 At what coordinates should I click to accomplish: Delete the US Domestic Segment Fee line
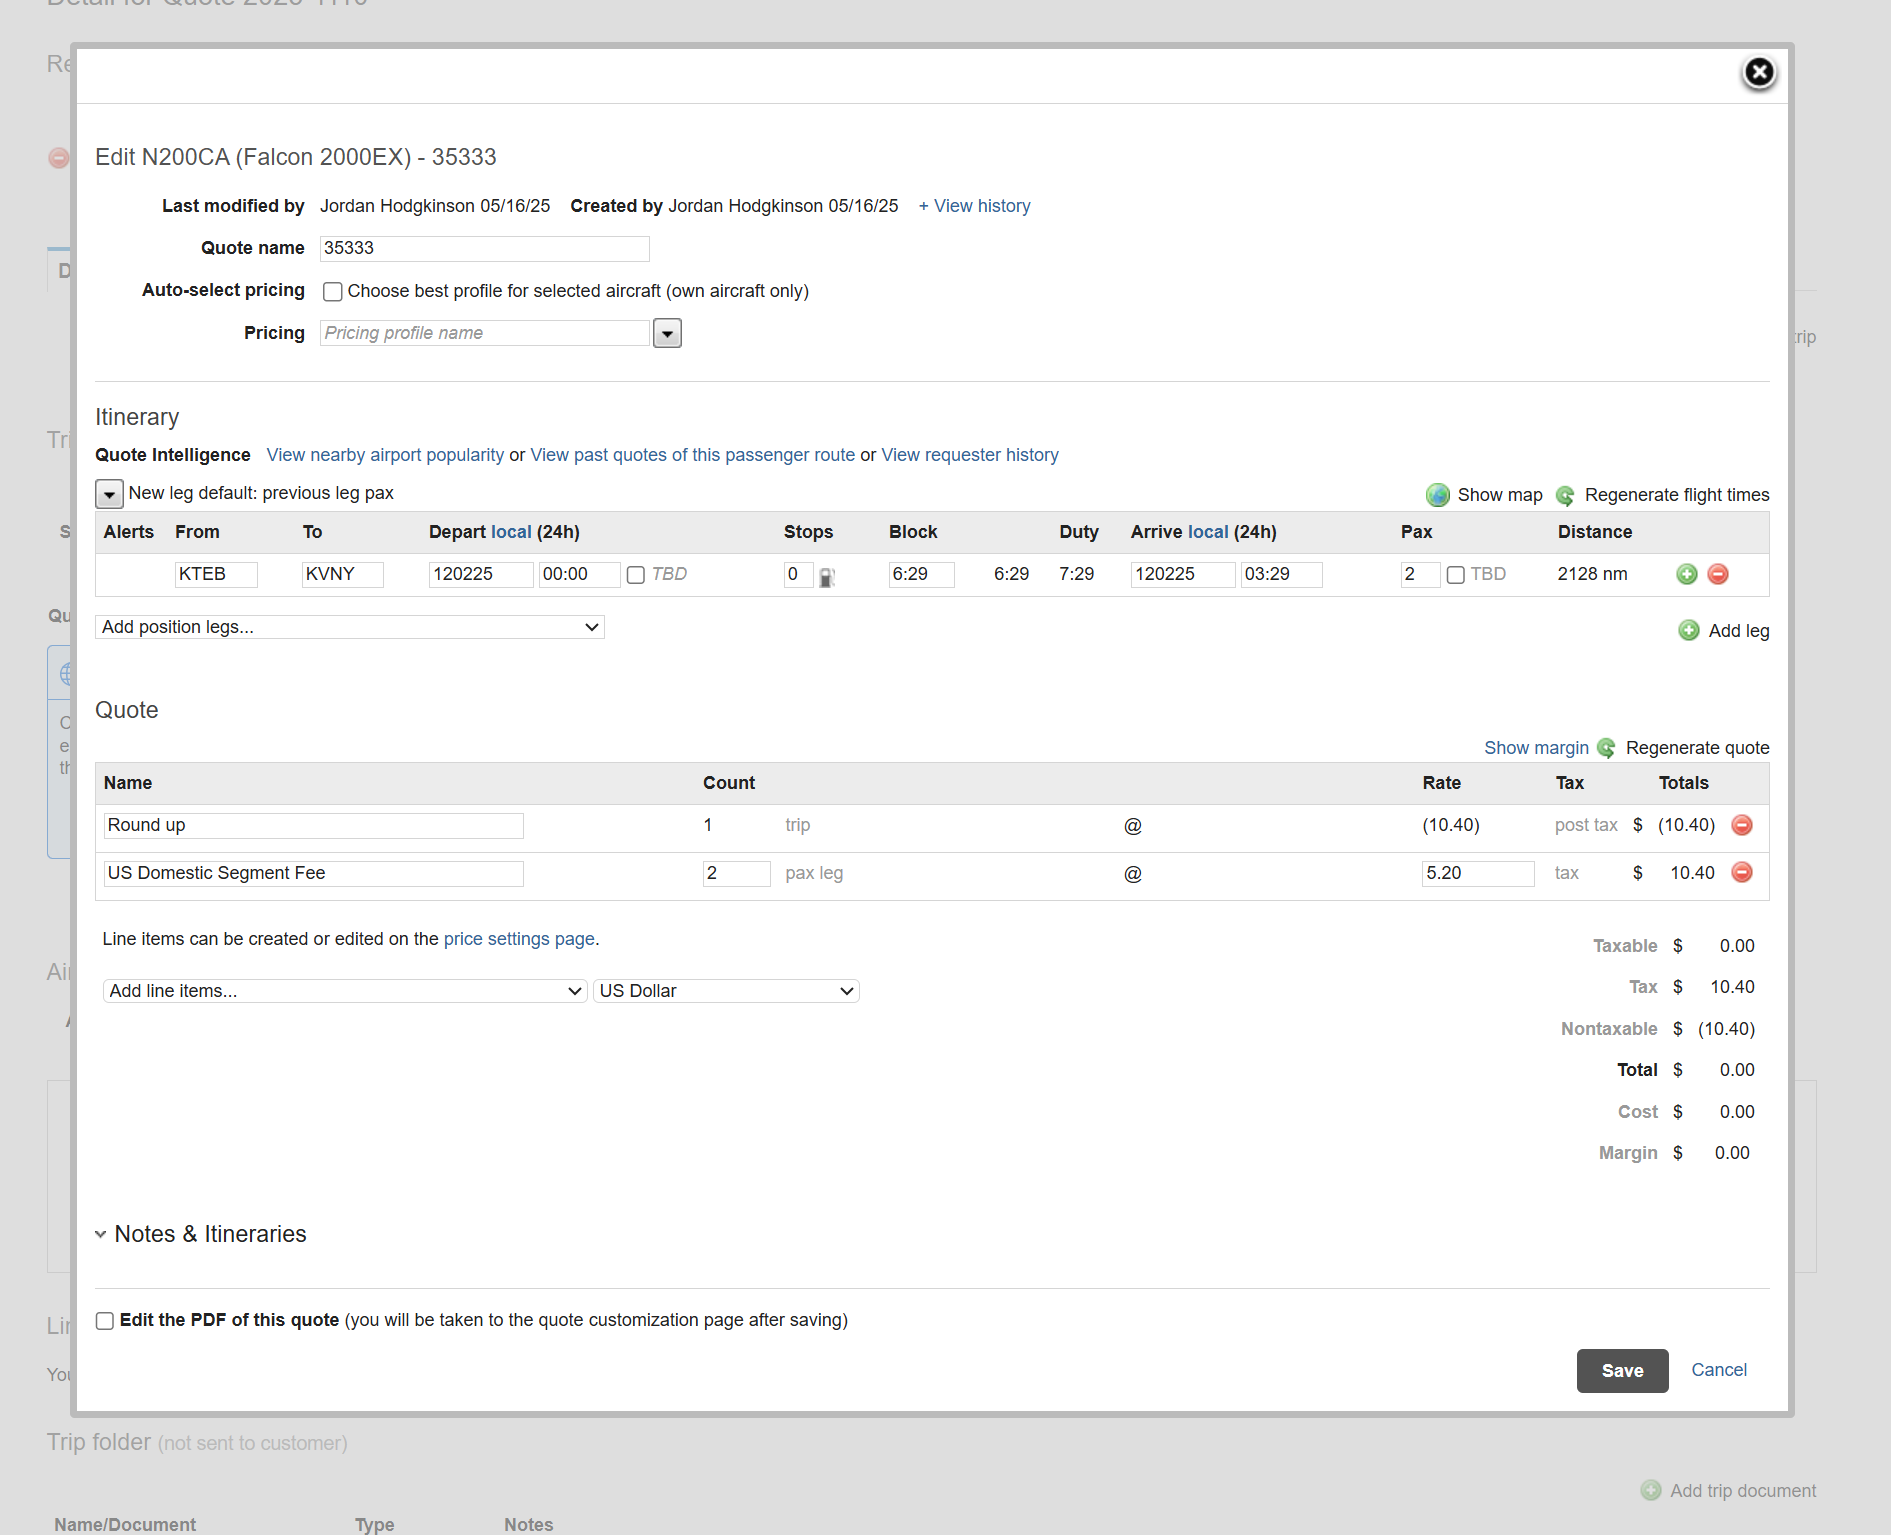tap(1742, 872)
